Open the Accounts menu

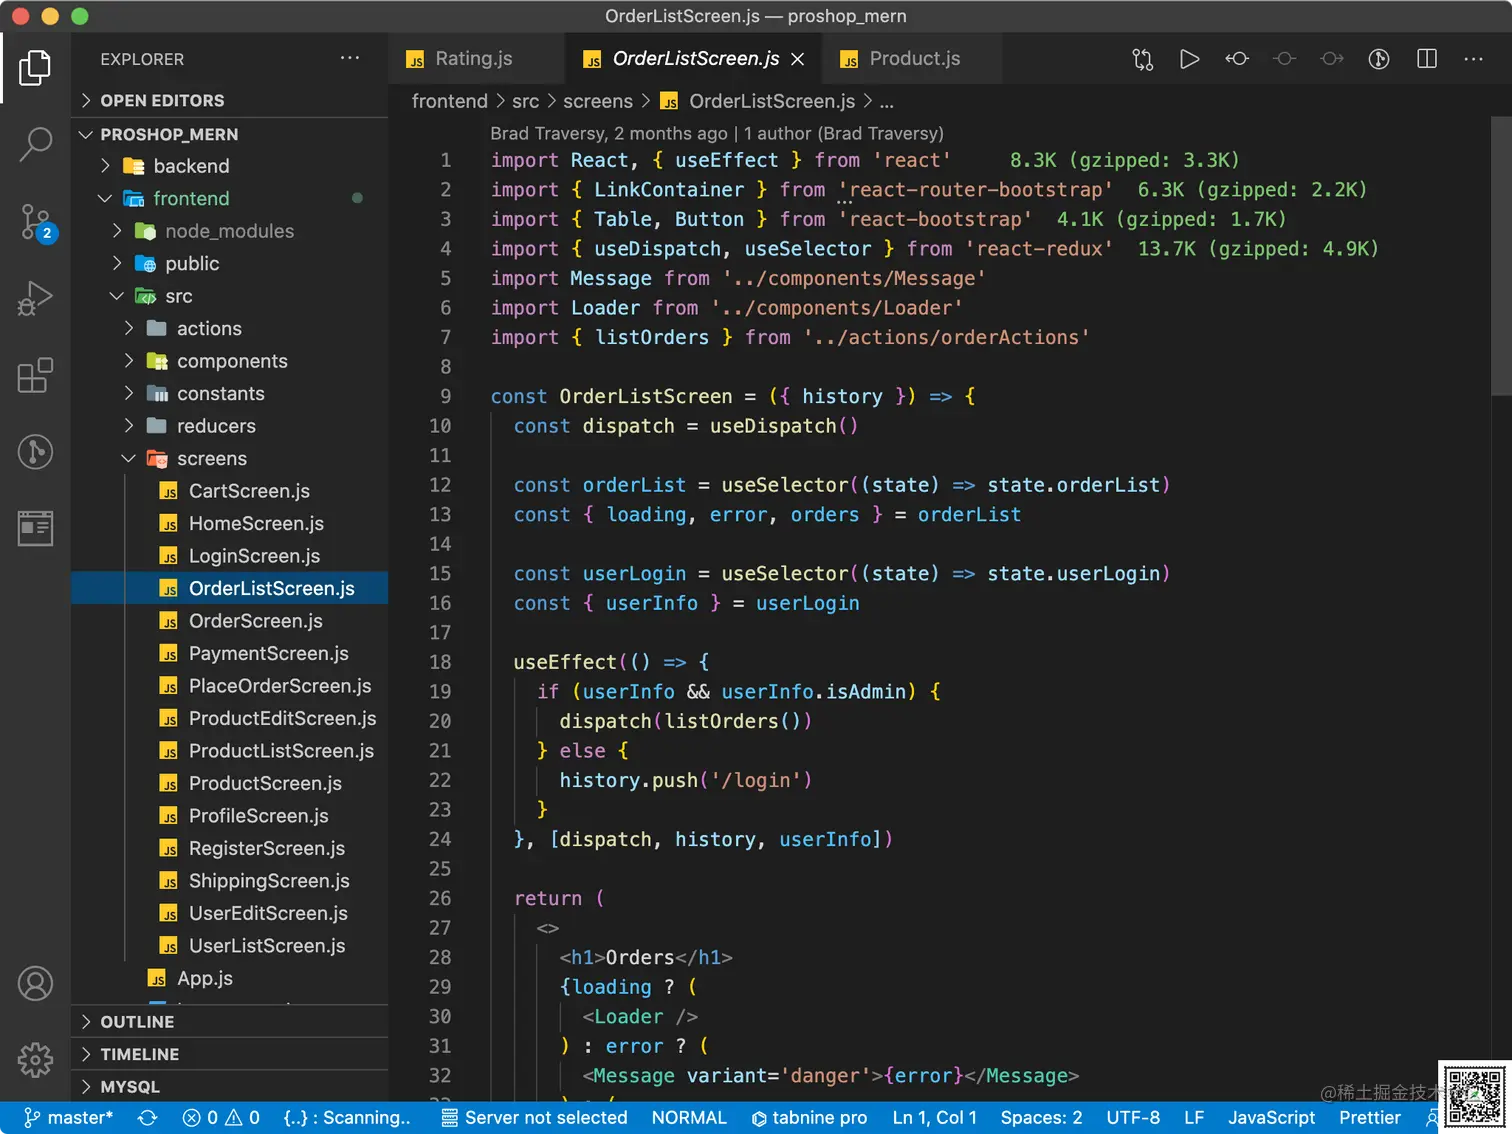coord(35,984)
